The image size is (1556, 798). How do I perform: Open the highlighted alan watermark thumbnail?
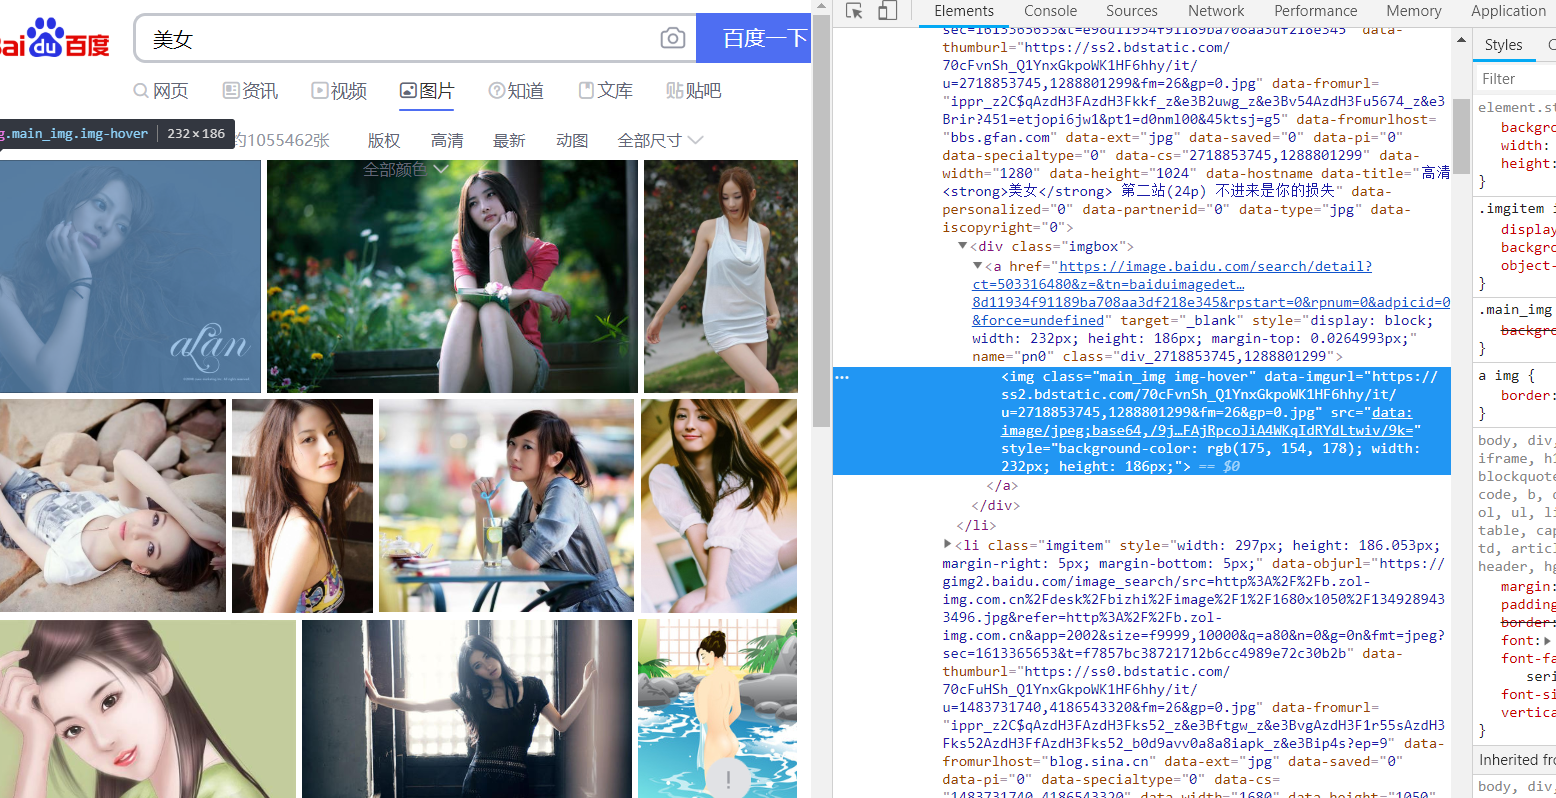click(130, 276)
